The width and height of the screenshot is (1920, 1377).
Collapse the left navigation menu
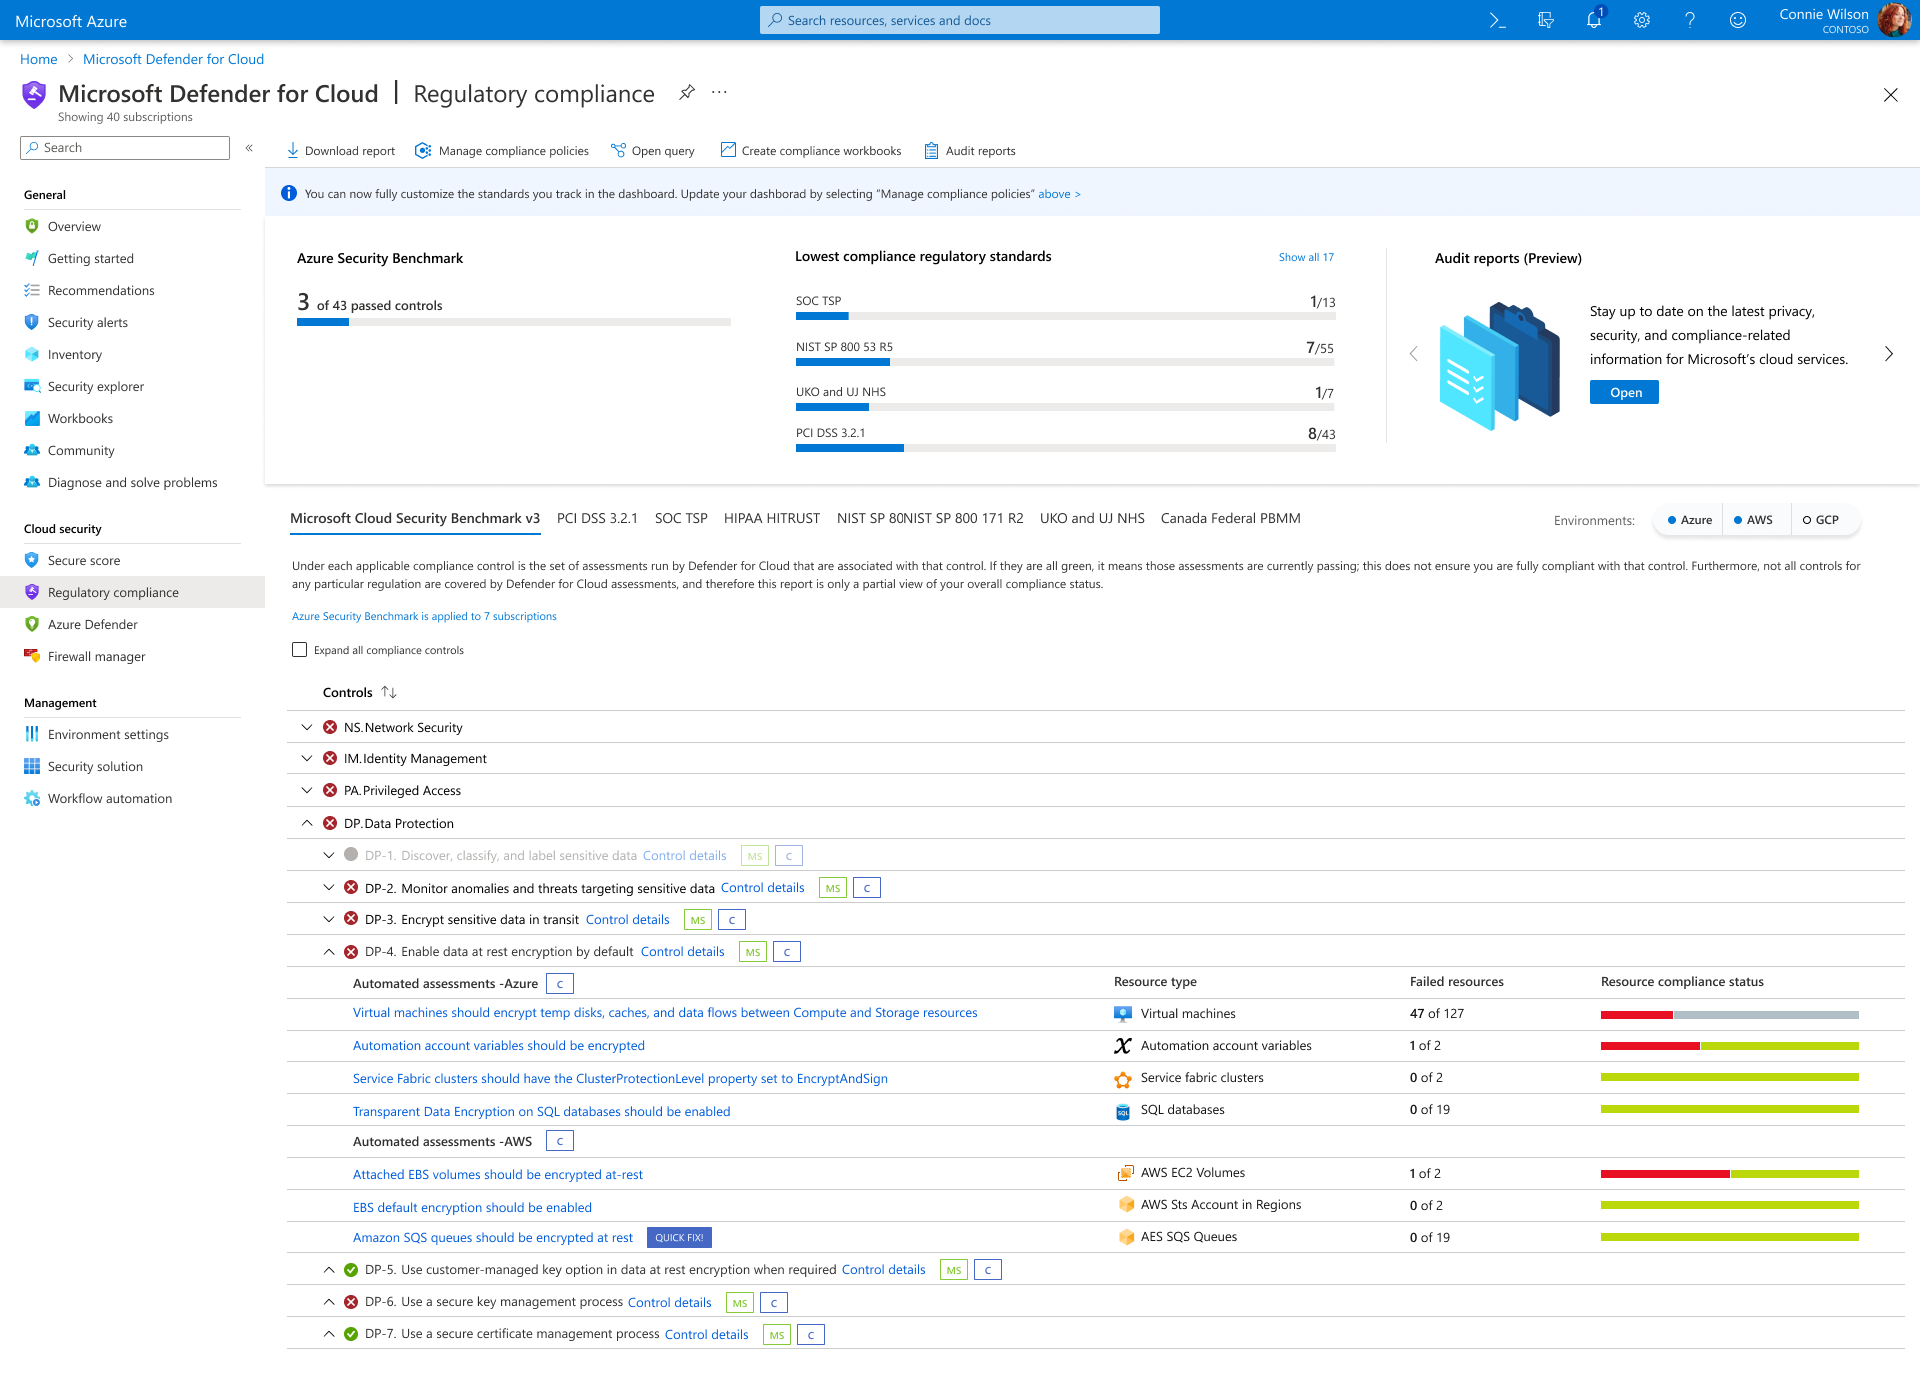(x=249, y=148)
